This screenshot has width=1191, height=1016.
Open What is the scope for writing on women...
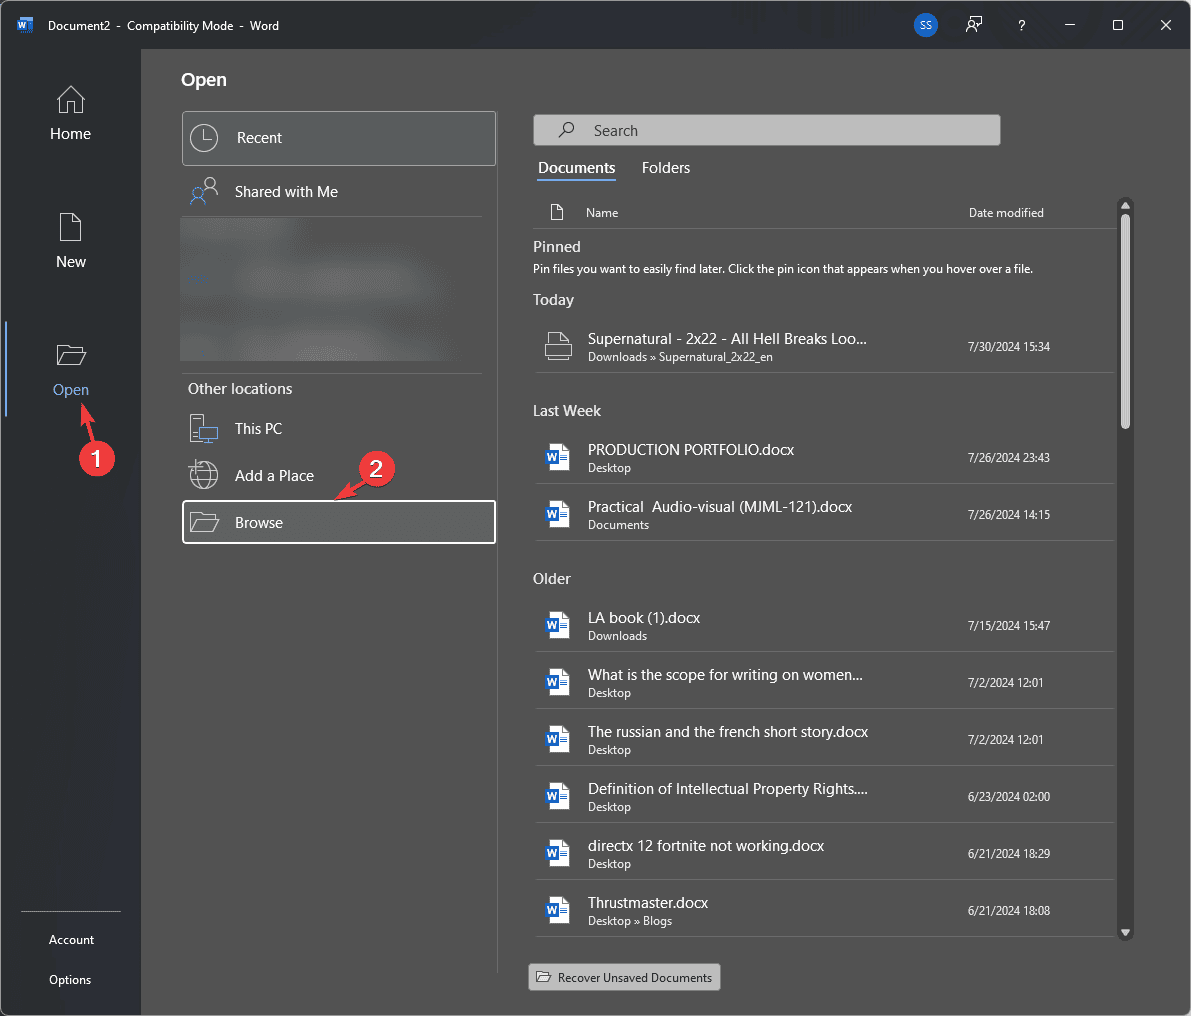(x=825, y=682)
